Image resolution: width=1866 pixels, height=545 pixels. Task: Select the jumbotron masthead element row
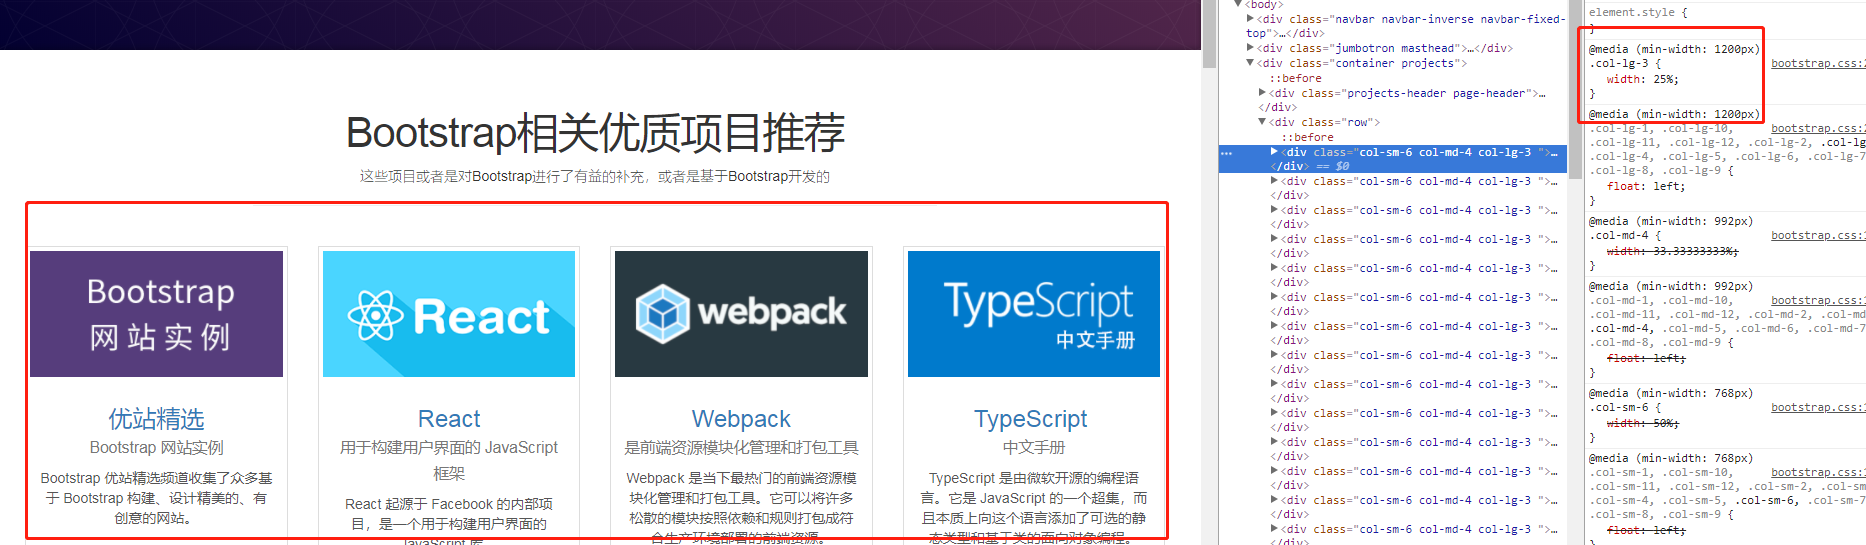(1385, 48)
